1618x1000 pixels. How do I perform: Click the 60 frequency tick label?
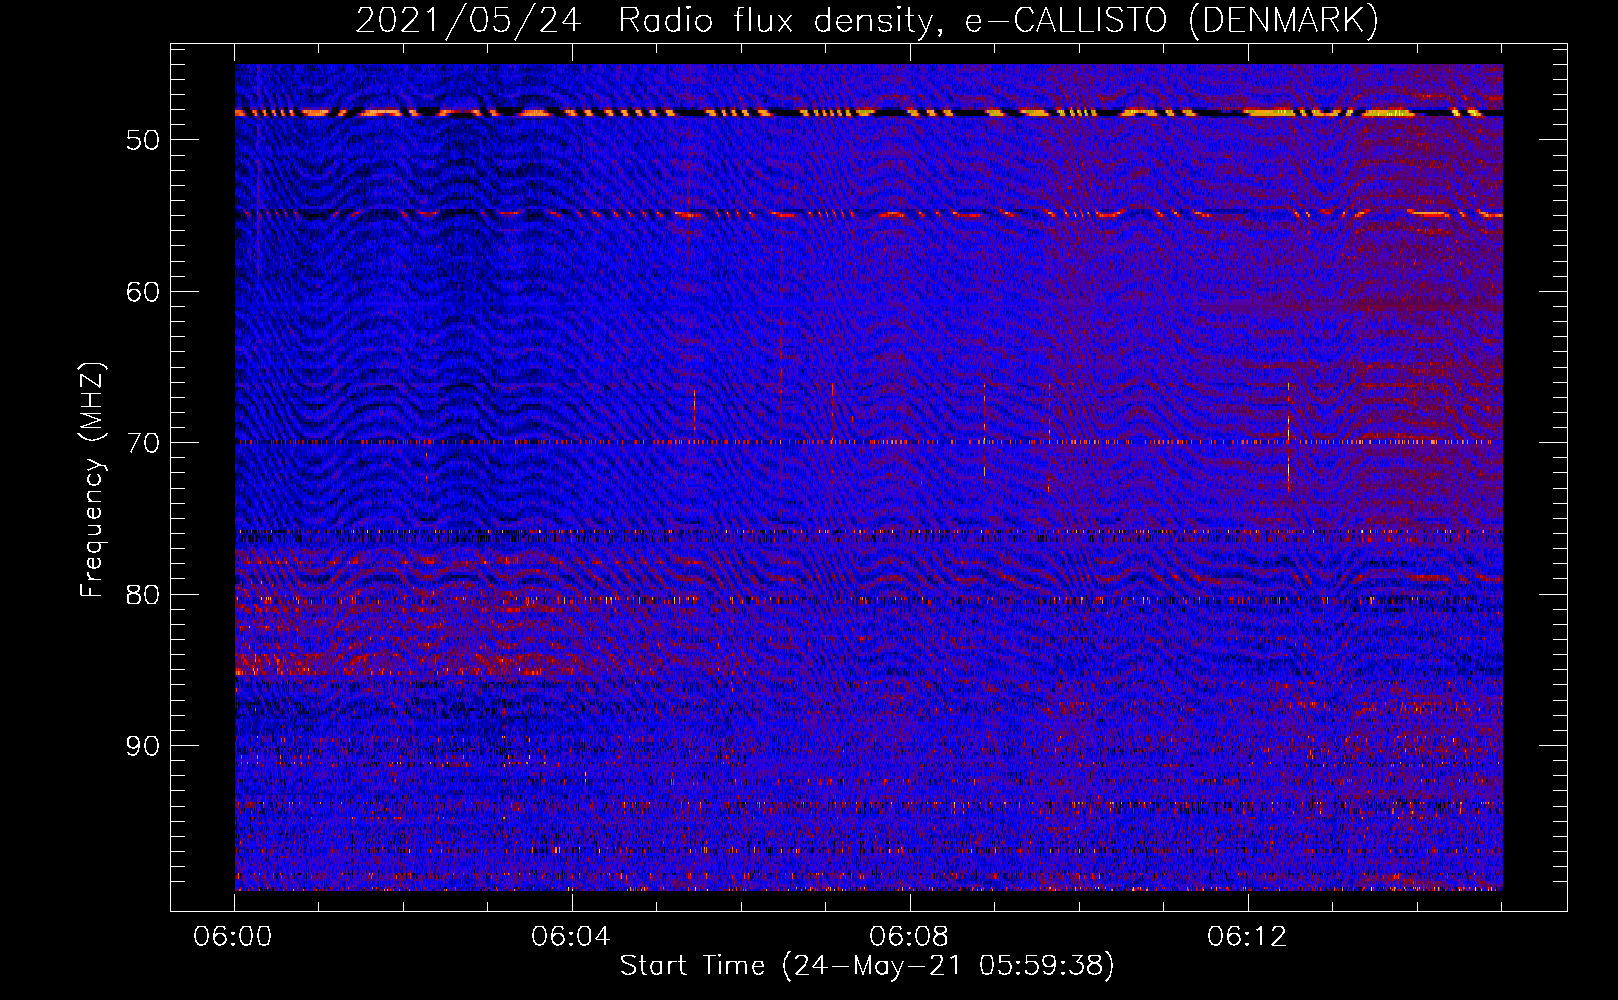coord(143,292)
